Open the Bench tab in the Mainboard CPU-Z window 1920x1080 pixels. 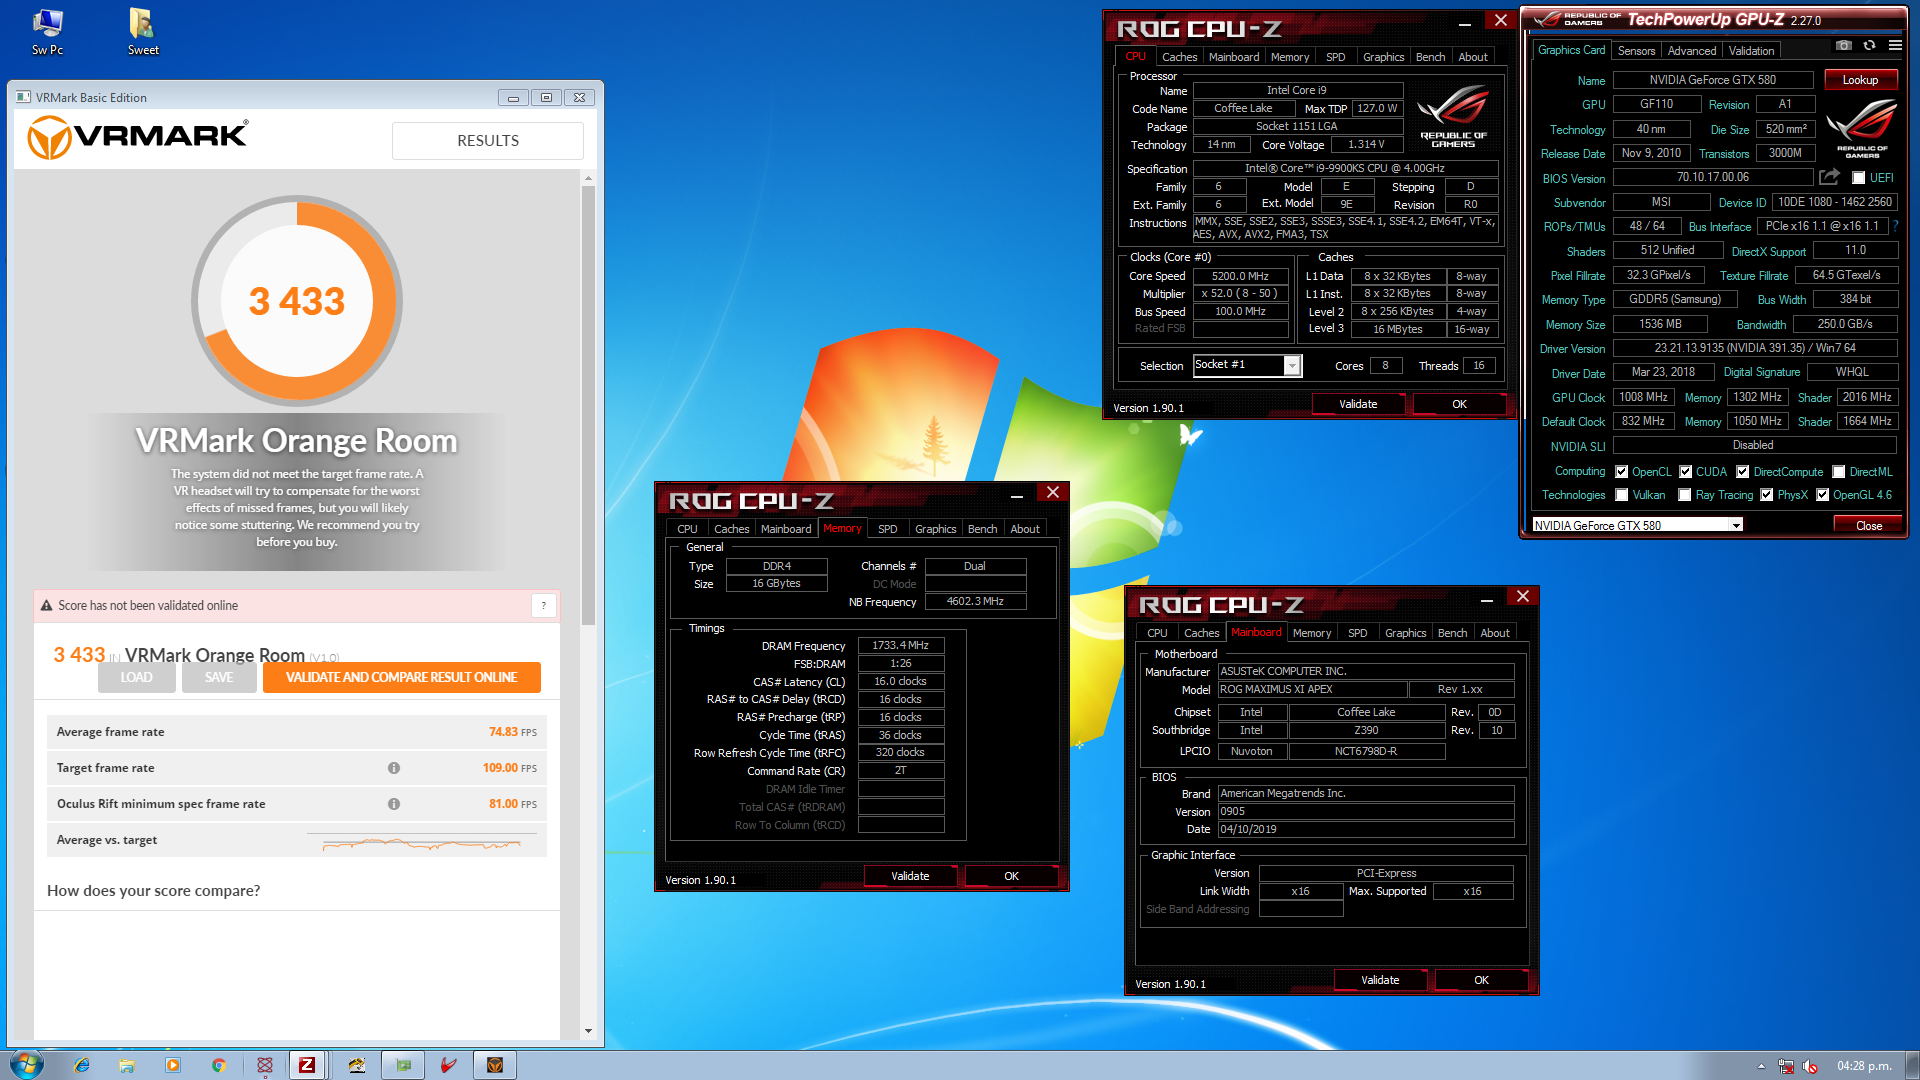(1452, 633)
